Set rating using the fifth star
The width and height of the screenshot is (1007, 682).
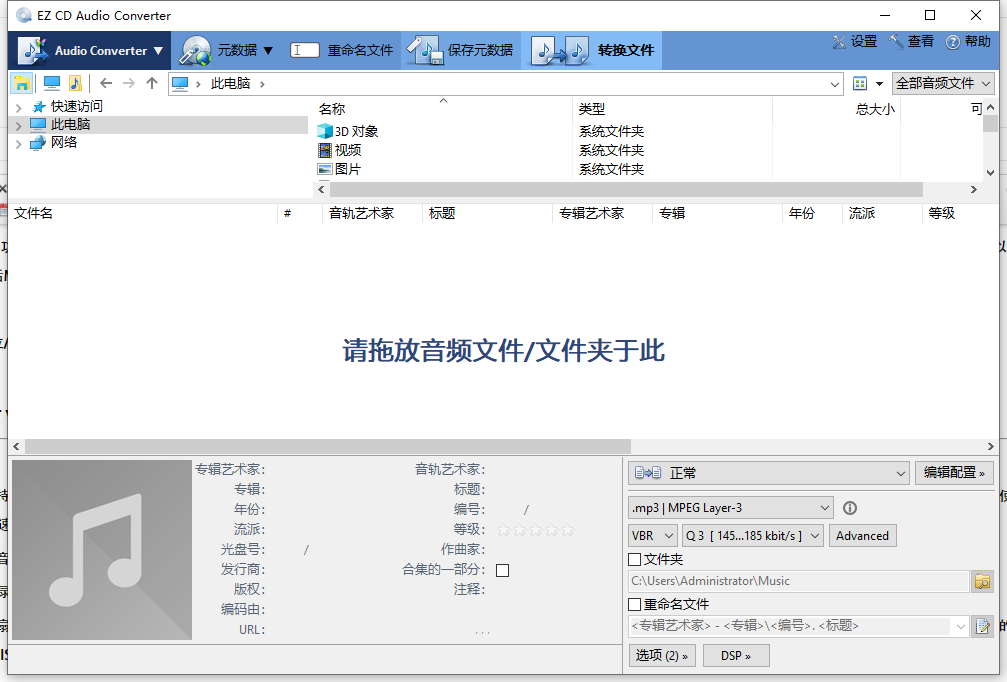568,530
